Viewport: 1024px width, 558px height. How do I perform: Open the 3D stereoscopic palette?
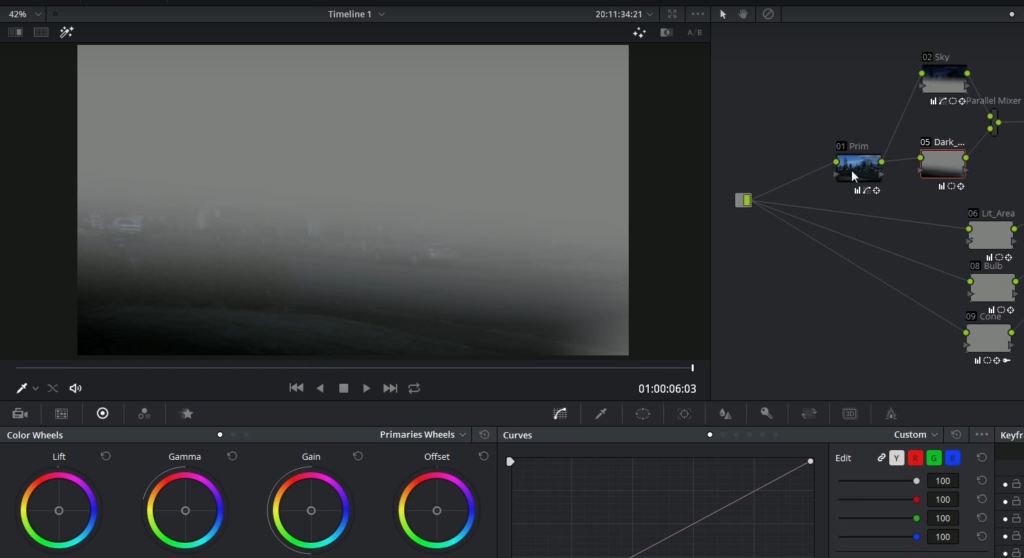[850, 414]
